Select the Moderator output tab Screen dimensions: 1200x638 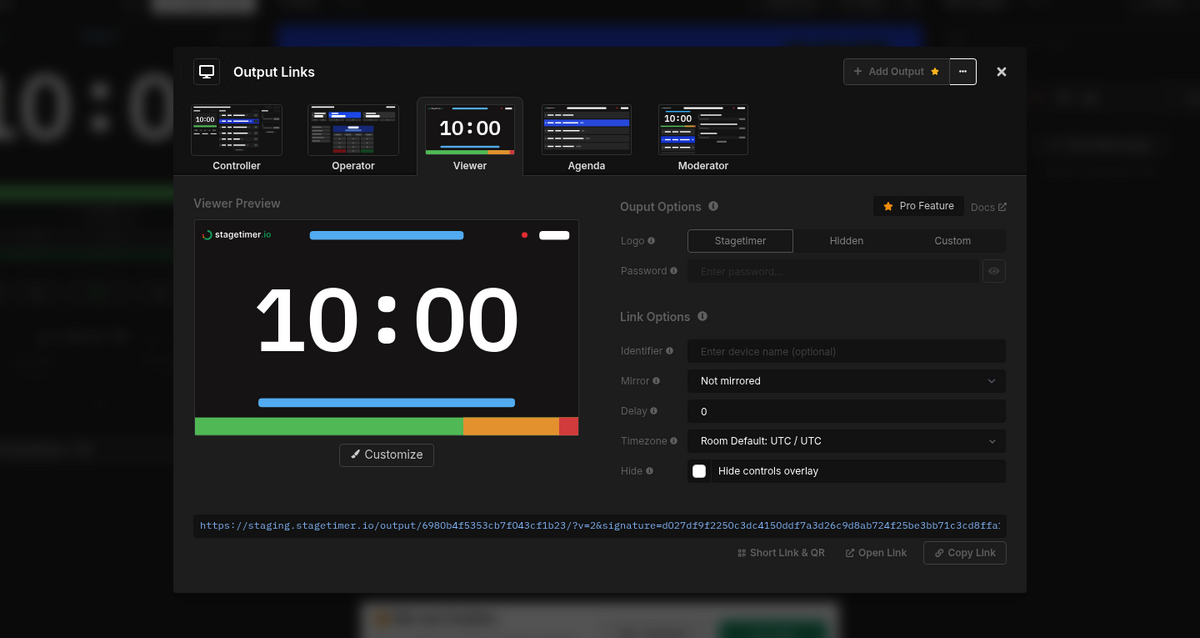pos(703,137)
